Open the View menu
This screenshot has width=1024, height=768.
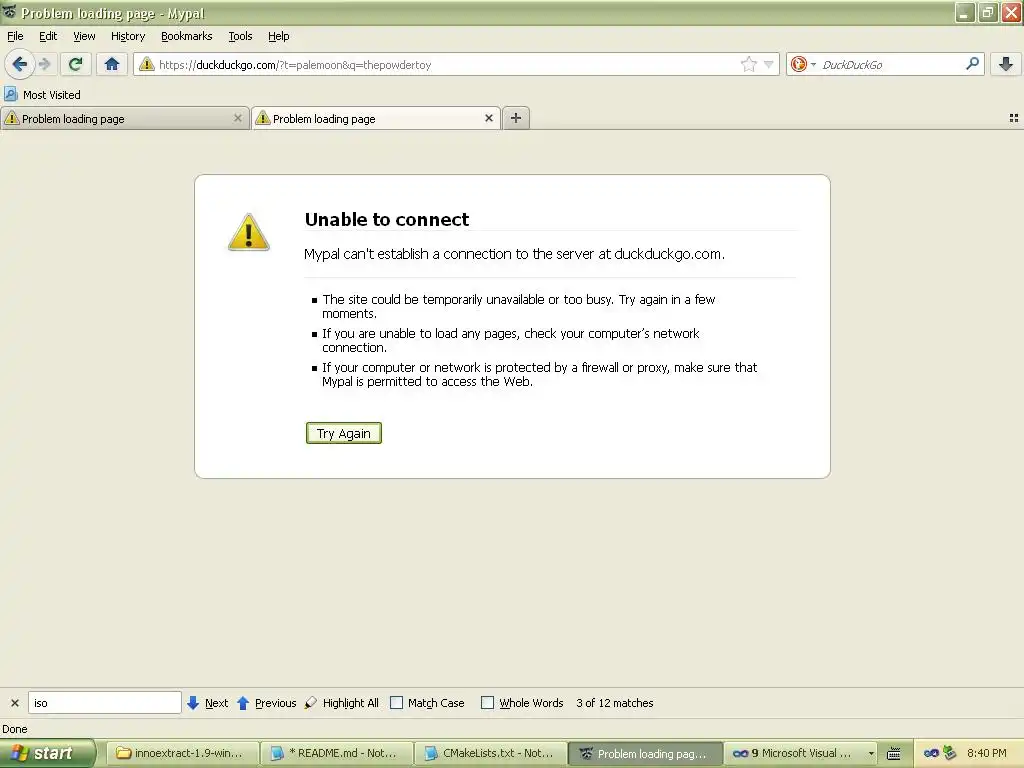84,37
